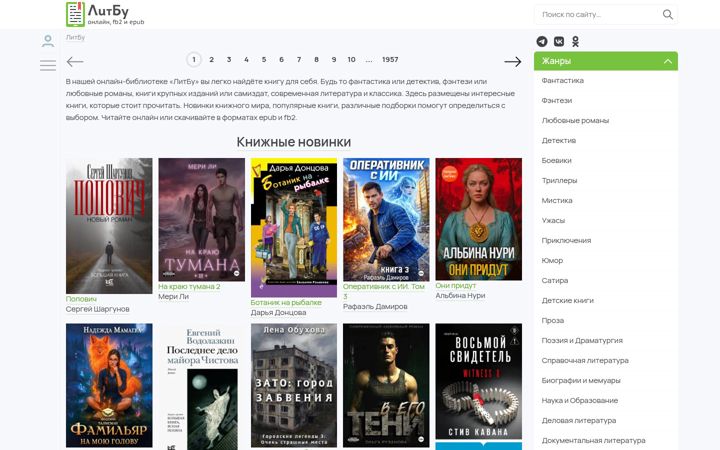Open the Боевики genre
Viewport: 720px width, 450px height.
tap(556, 160)
